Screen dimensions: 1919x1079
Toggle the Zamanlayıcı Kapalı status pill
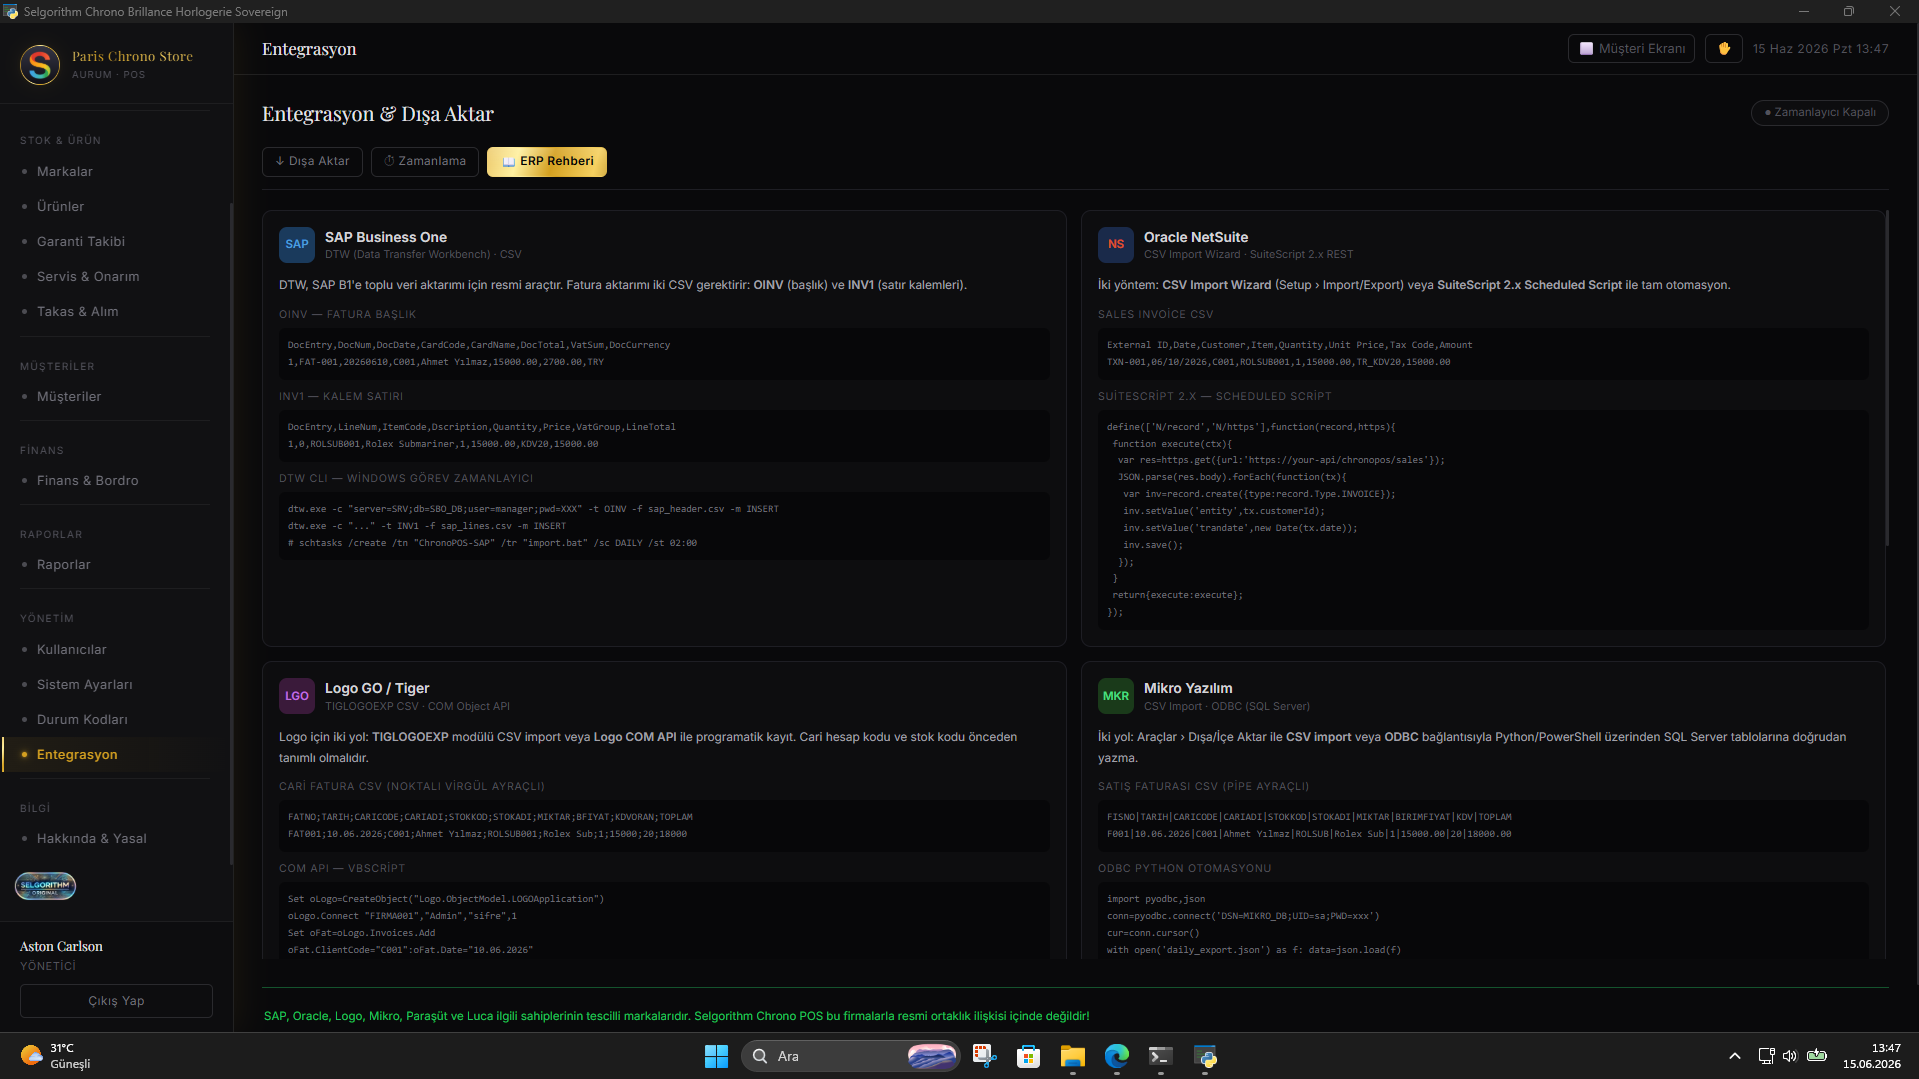pyautogui.click(x=1819, y=112)
